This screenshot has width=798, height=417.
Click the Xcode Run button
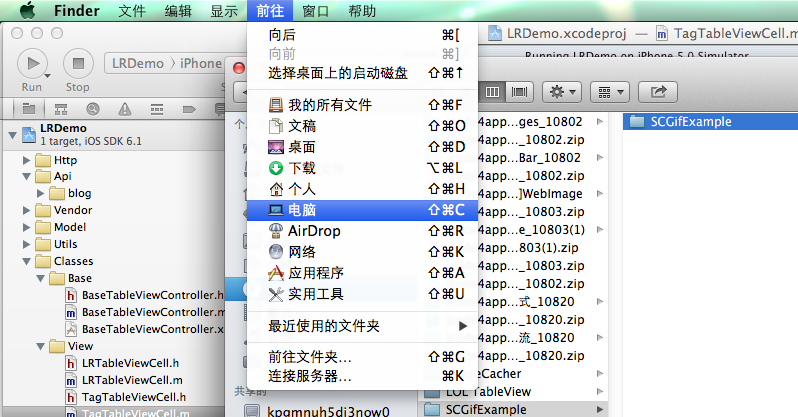tap(33, 64)
